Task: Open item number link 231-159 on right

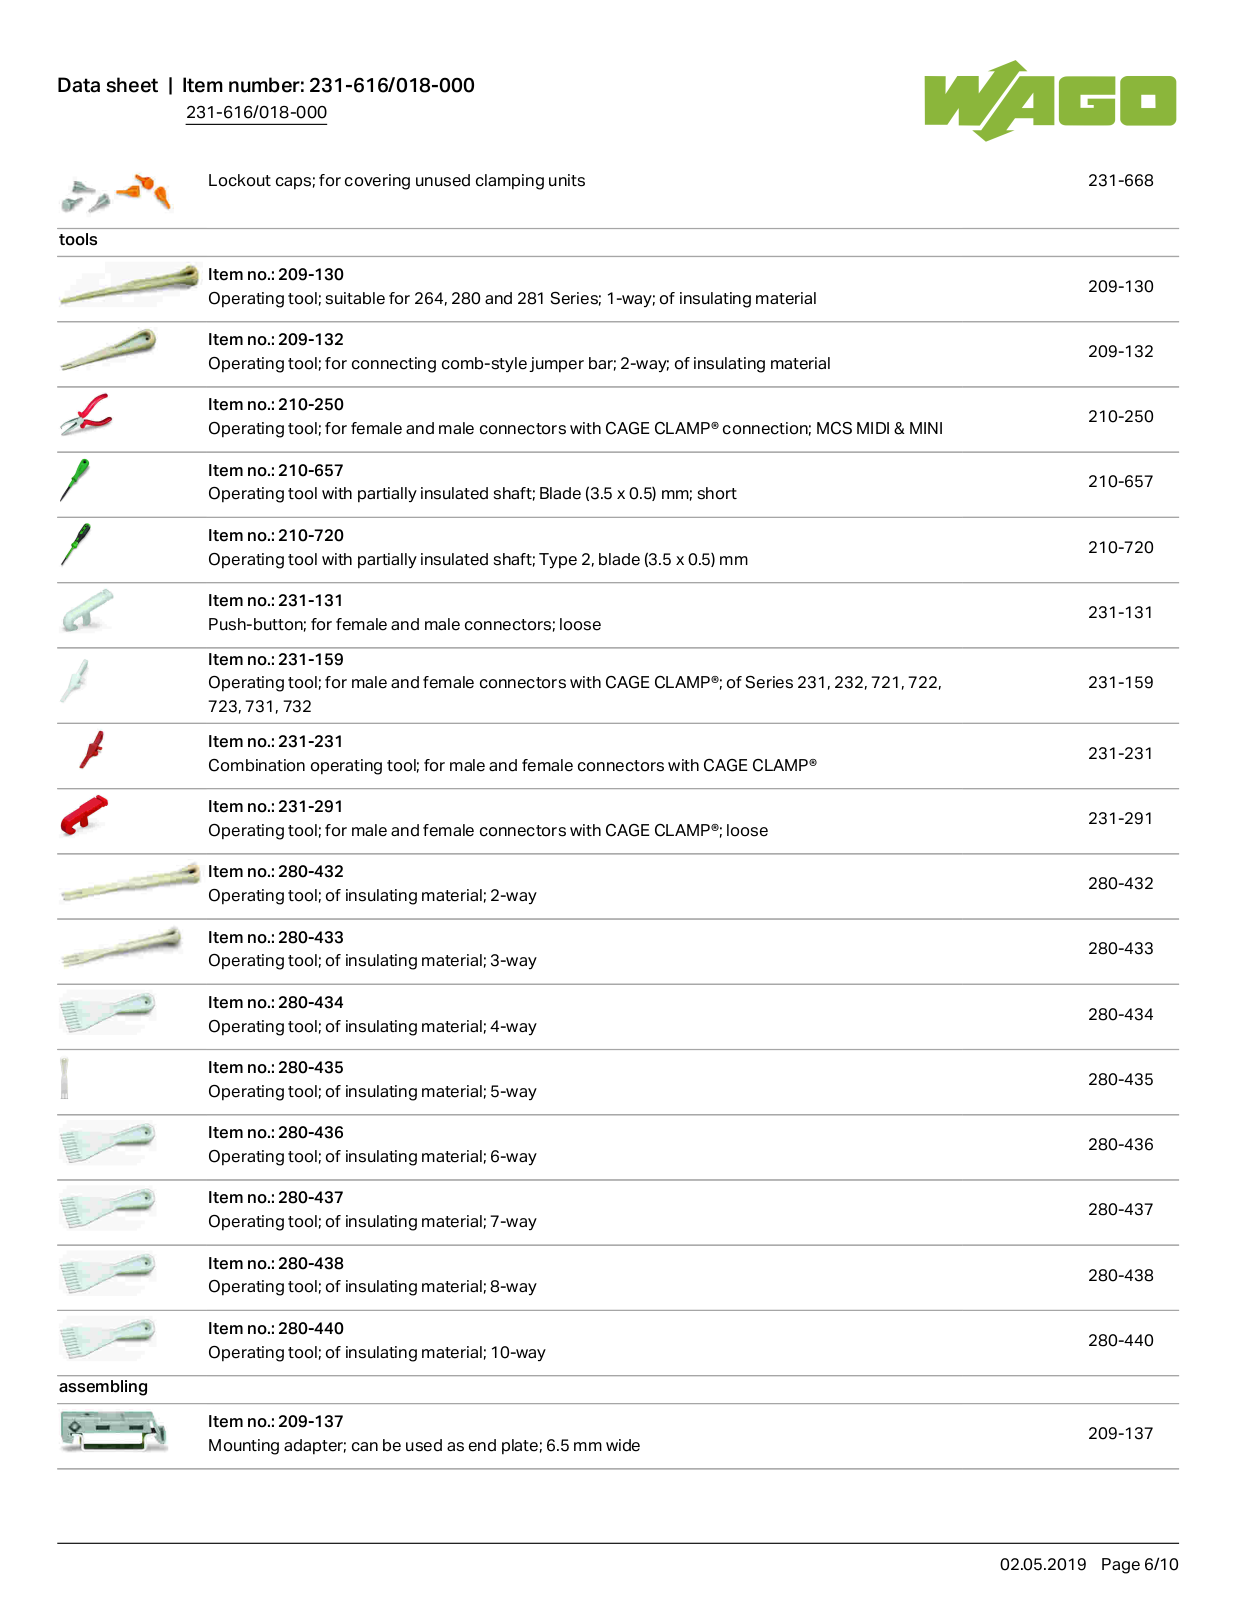Action: [x=1120, y=682]
